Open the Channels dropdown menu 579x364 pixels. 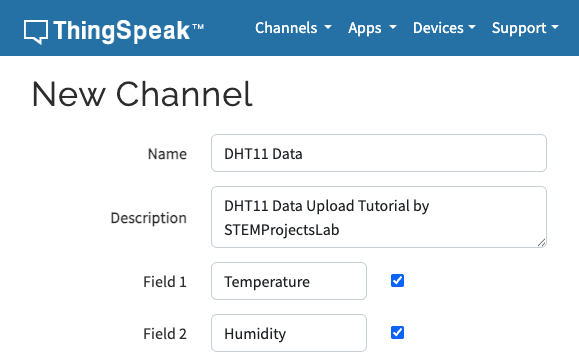pos(293,28)
